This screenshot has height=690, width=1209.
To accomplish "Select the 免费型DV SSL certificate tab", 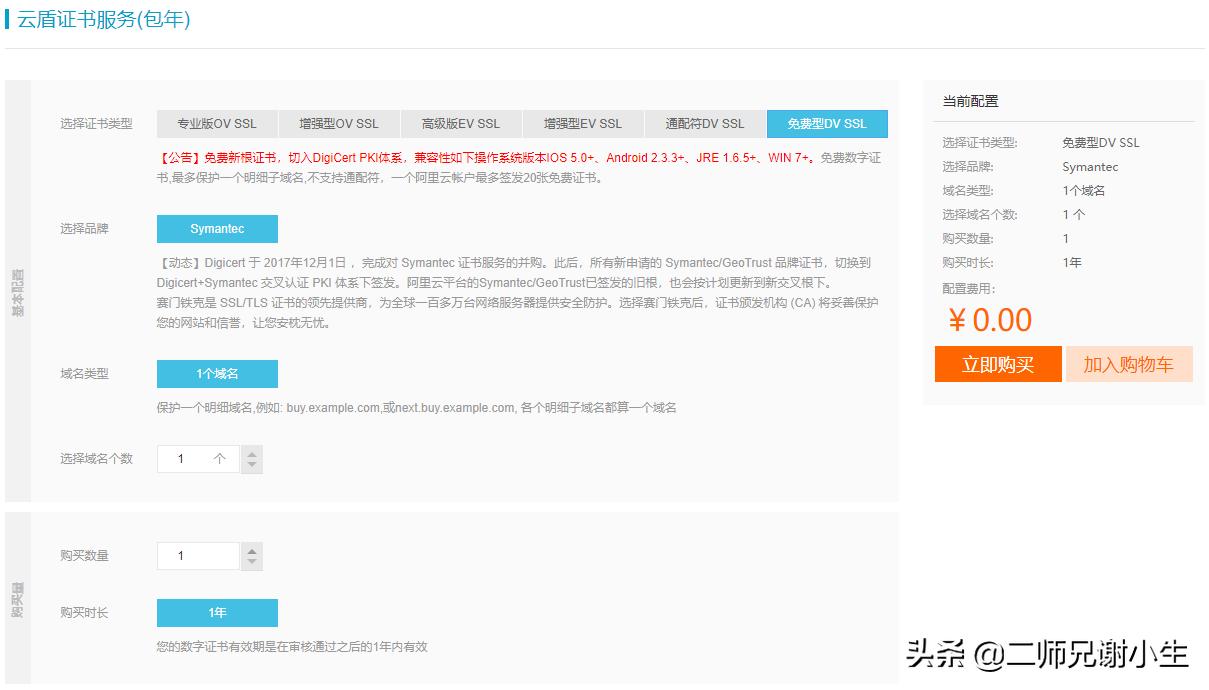I will click(x=826, y=124).
